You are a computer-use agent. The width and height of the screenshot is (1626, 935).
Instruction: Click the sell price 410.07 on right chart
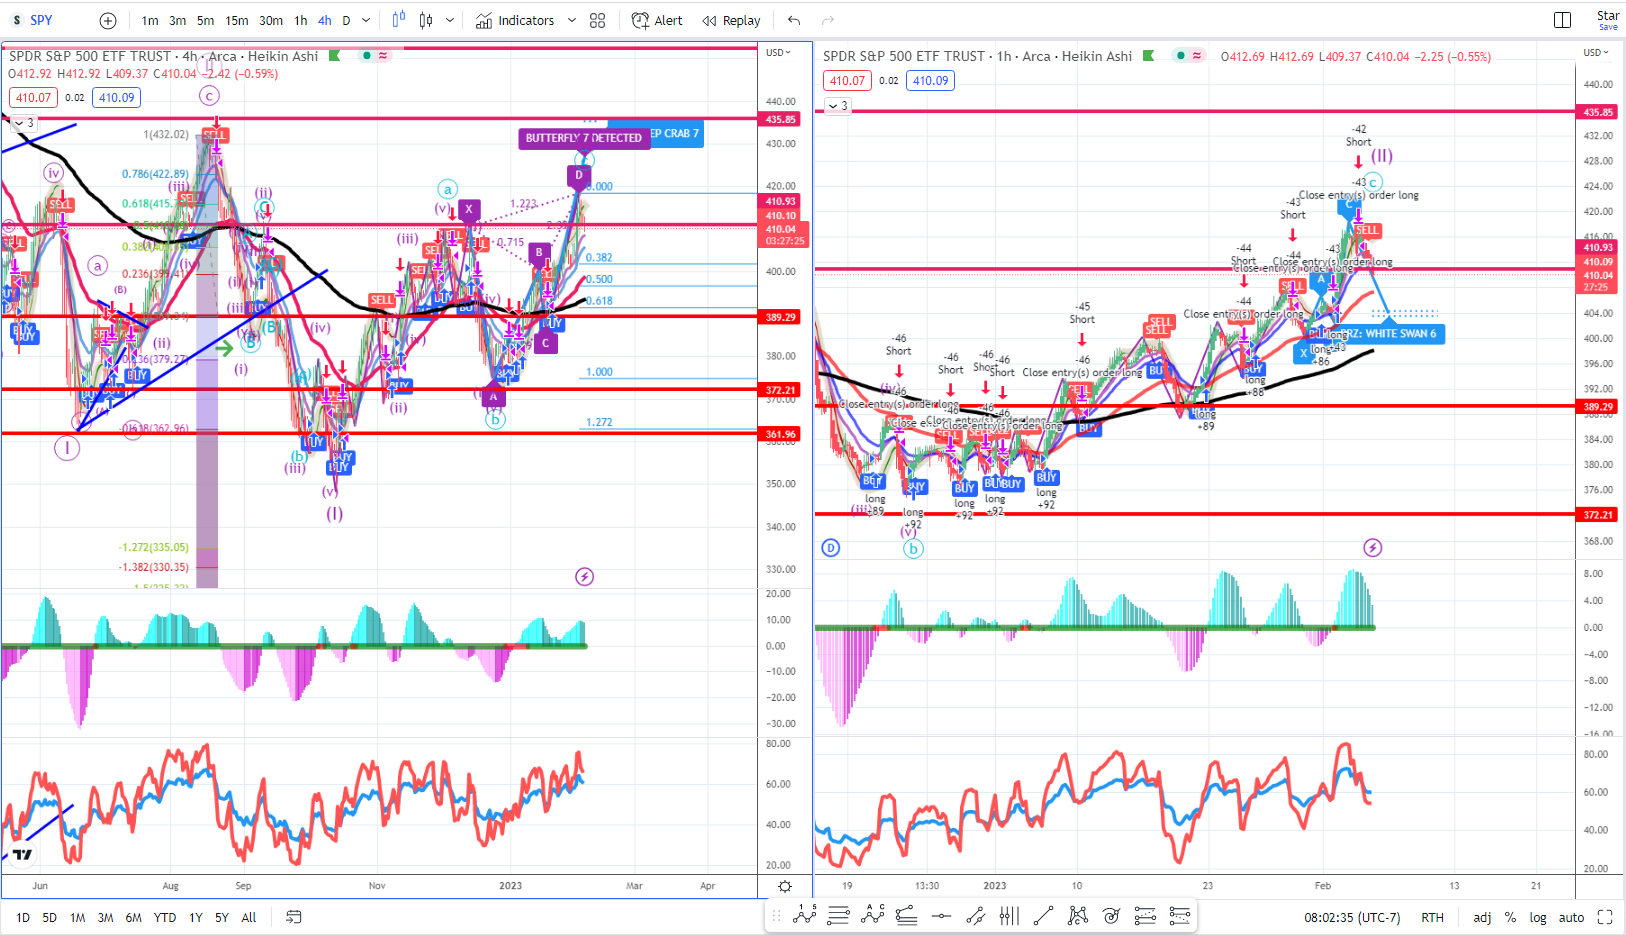pos(847,81)
